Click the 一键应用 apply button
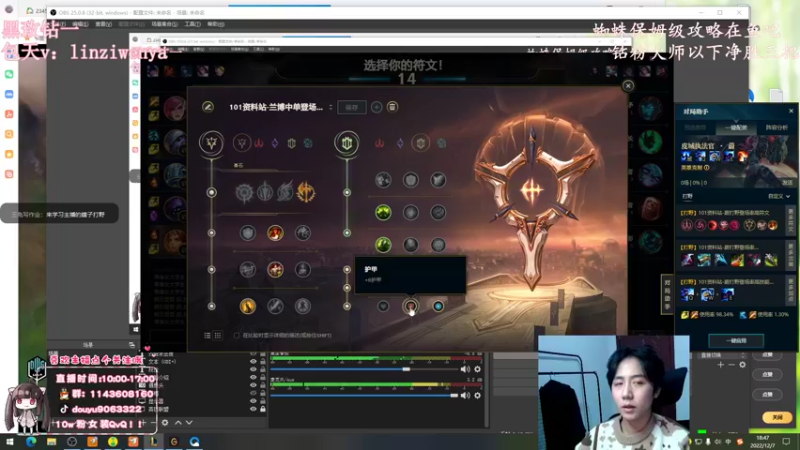The image size is (800, 450). 736,340
